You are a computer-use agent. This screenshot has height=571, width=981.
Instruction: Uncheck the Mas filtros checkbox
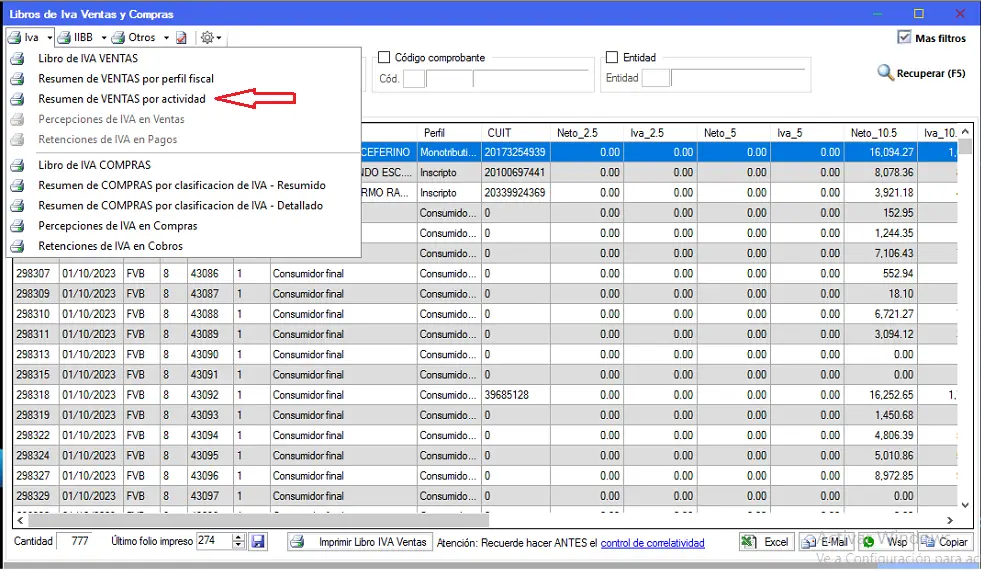(904, 38)
